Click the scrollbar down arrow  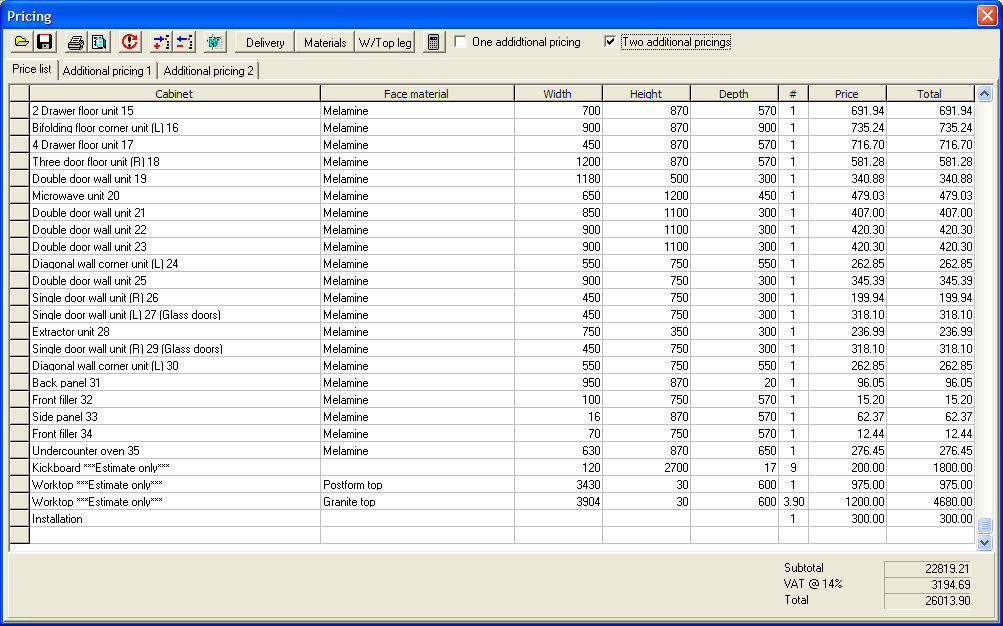click(x=984, y=542)
